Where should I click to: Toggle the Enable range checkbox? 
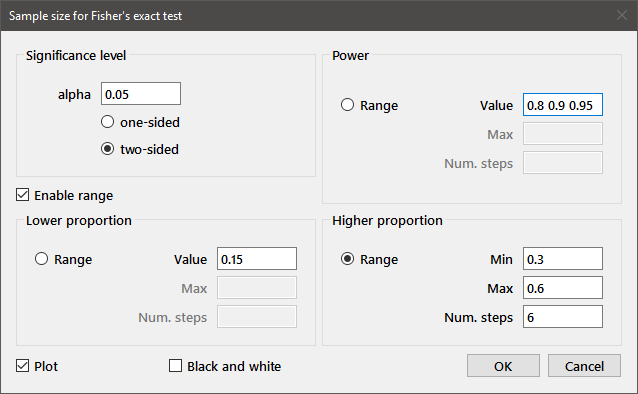(x=64, y=195)
